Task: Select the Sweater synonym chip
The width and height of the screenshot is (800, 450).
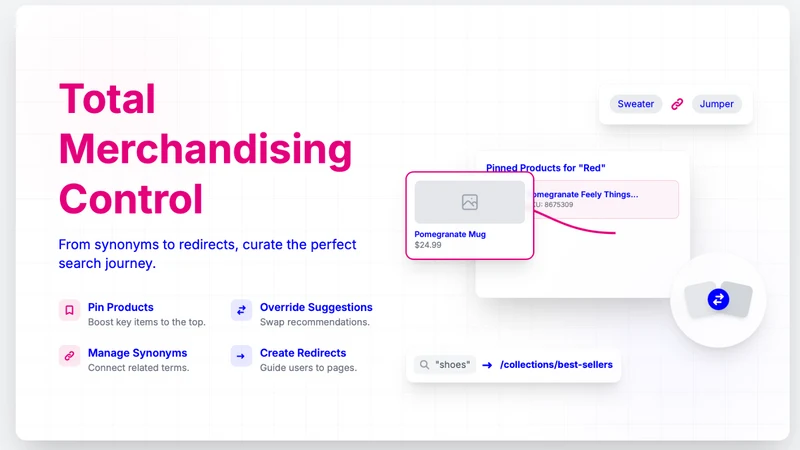Action: coord(636,104)
